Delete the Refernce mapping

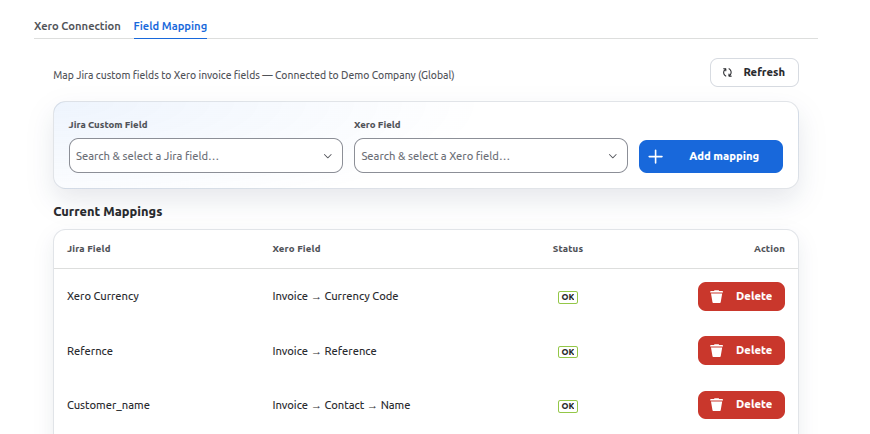click(x=741, y=350)
